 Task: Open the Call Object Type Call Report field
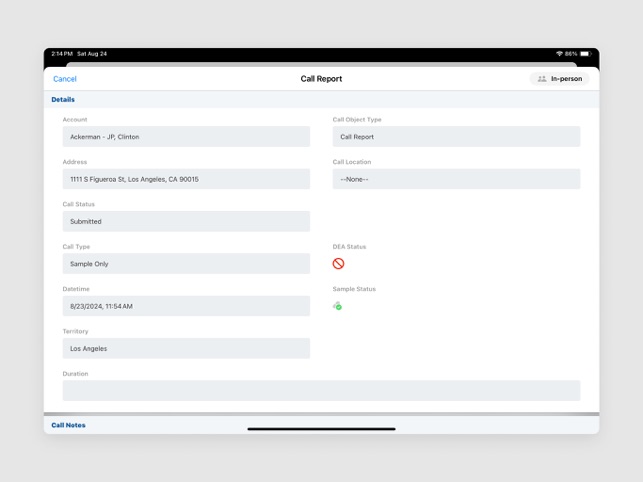click(x=456, y=137)
